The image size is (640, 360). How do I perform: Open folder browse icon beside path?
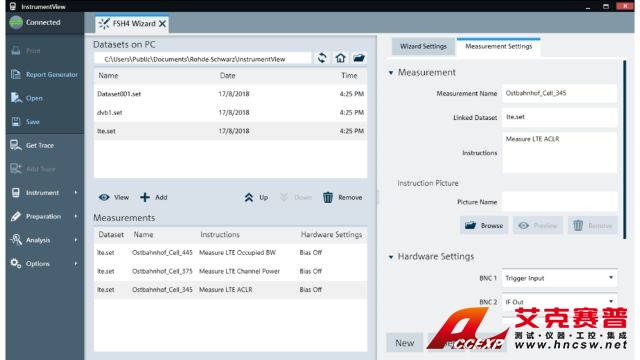[x=359, y=58]
